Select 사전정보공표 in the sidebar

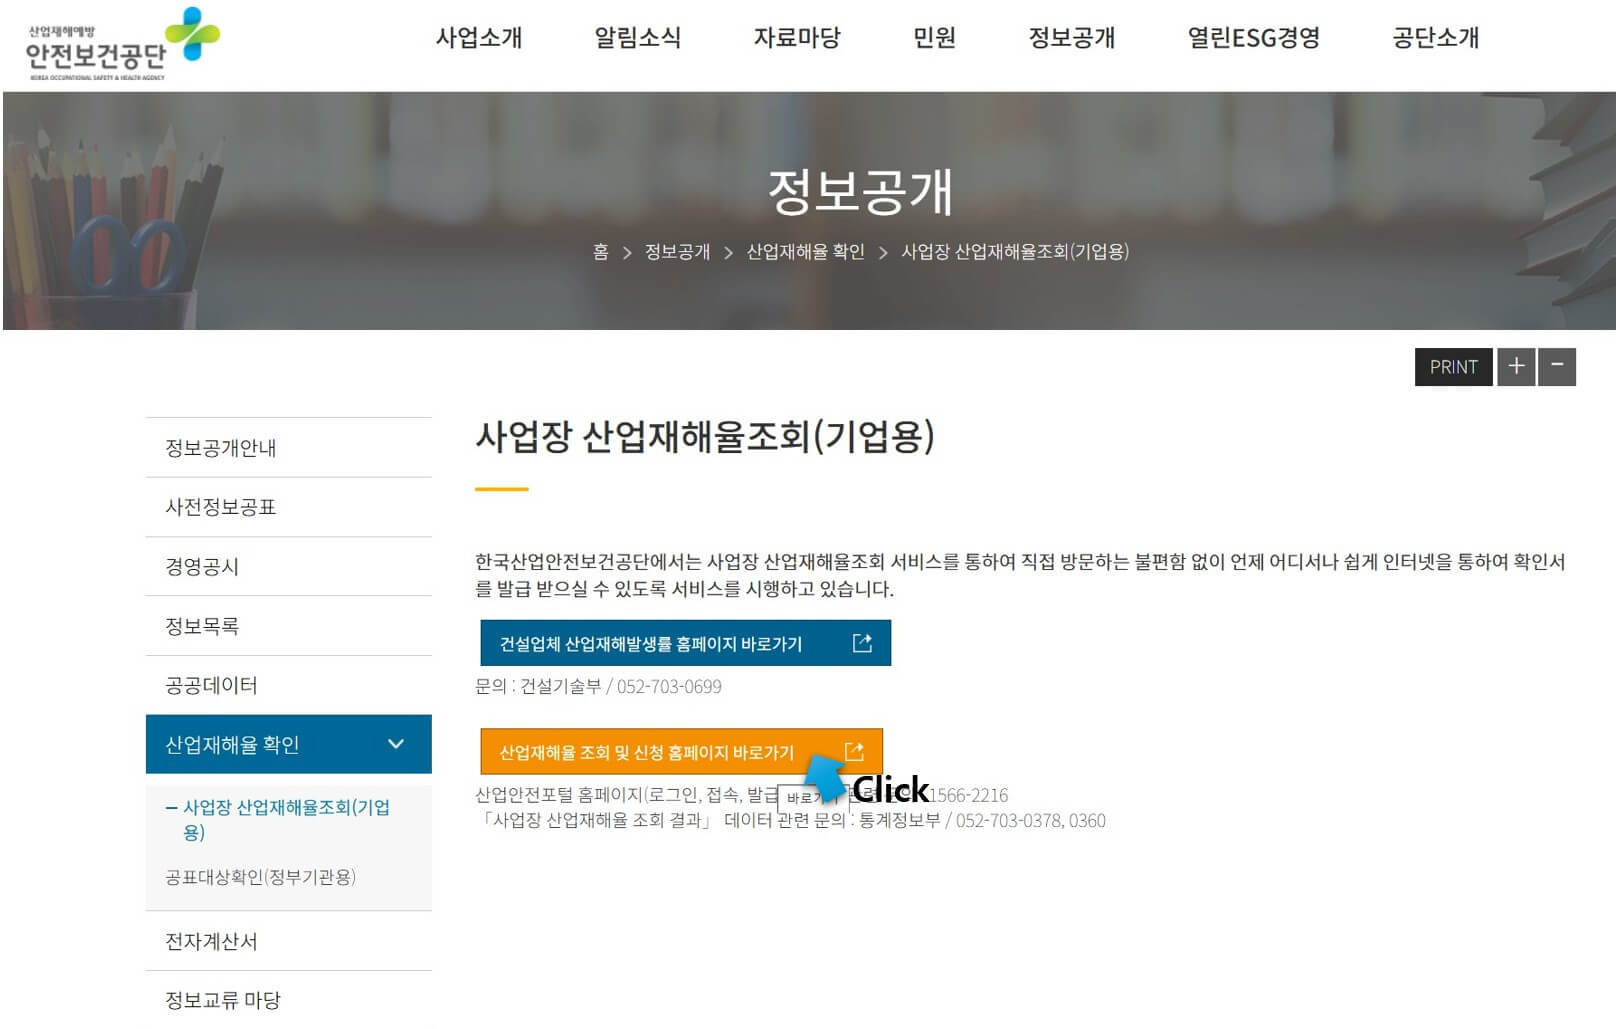[x=219, y=507]
